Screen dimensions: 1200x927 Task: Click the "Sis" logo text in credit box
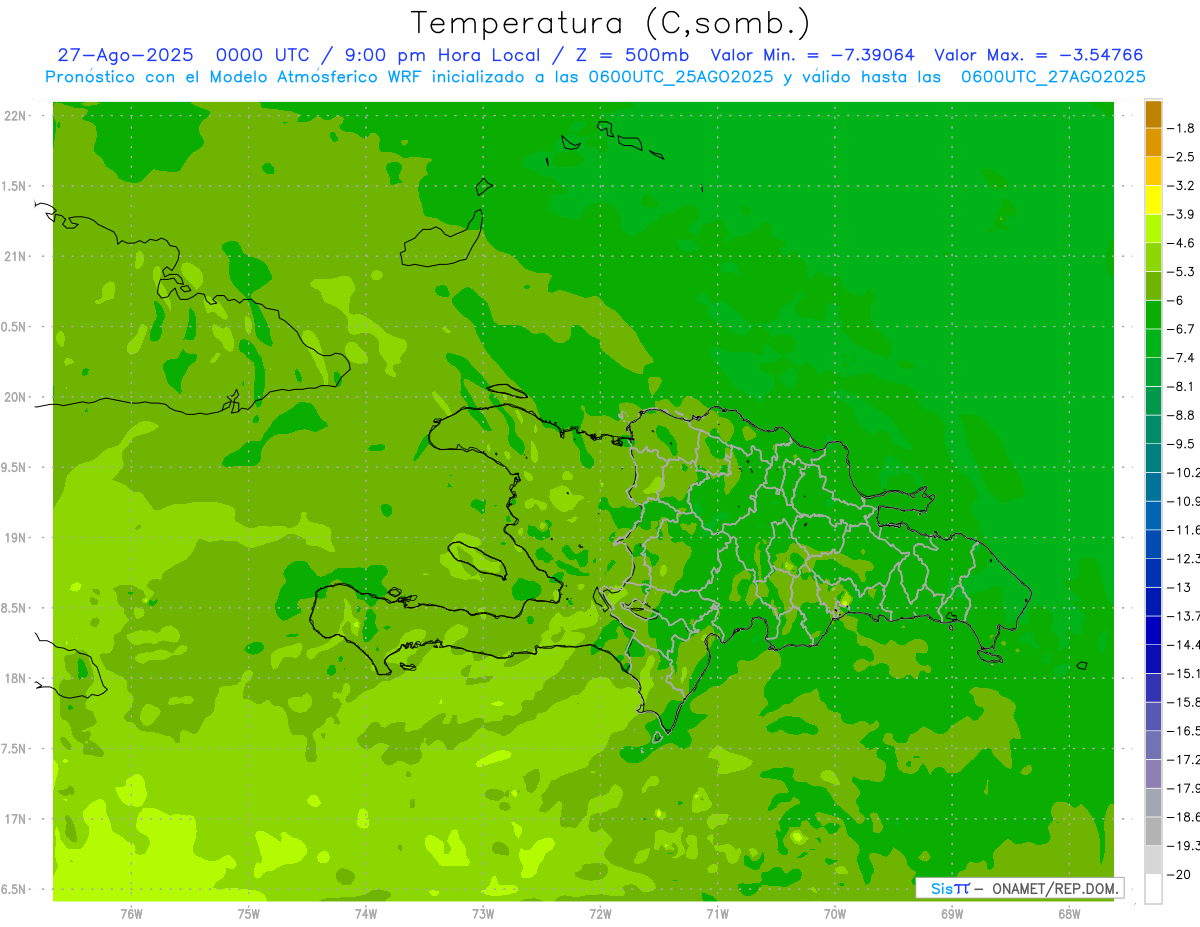pyautogui.click(x=943, y=888)
